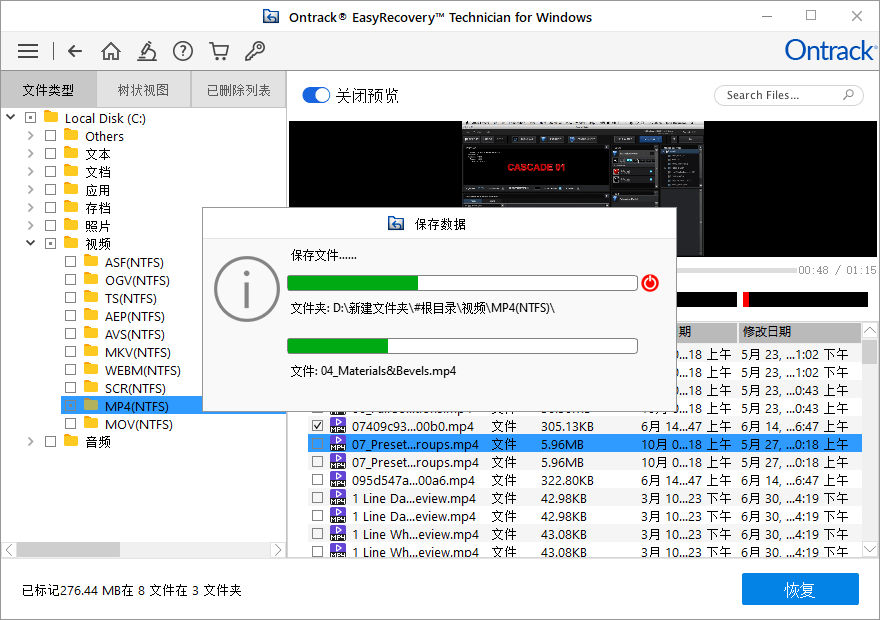
Task: Click the TS(NTFS) folder icon
Action: (x=91, y=297)
